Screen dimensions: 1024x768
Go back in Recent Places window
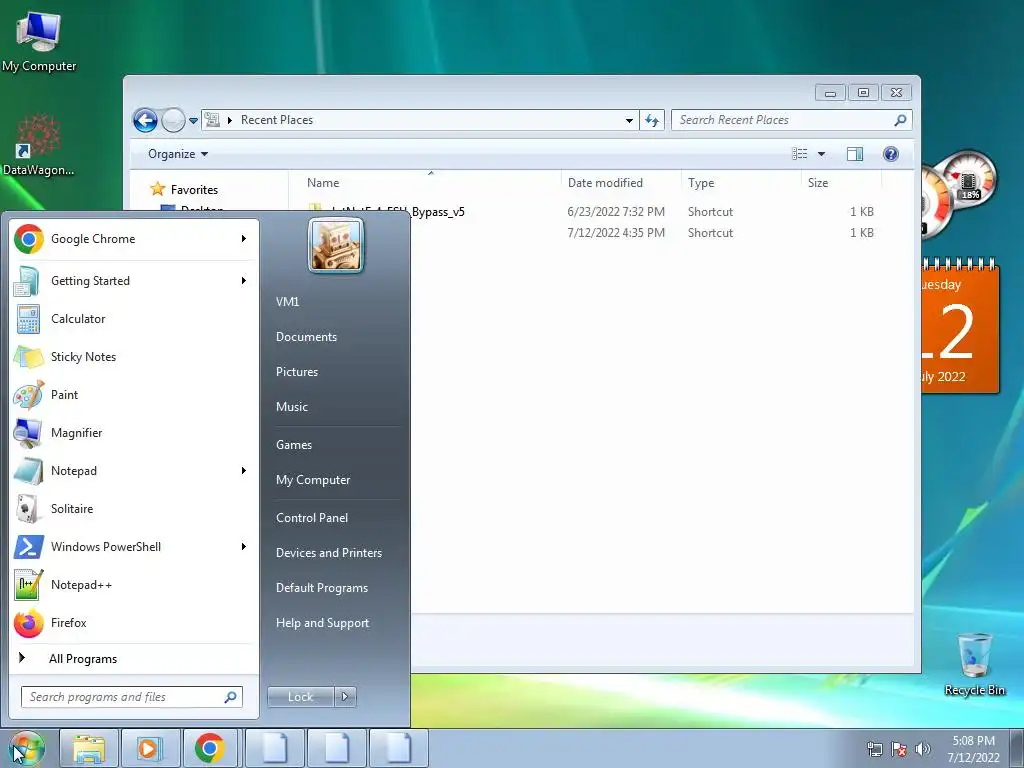point(145,120)
